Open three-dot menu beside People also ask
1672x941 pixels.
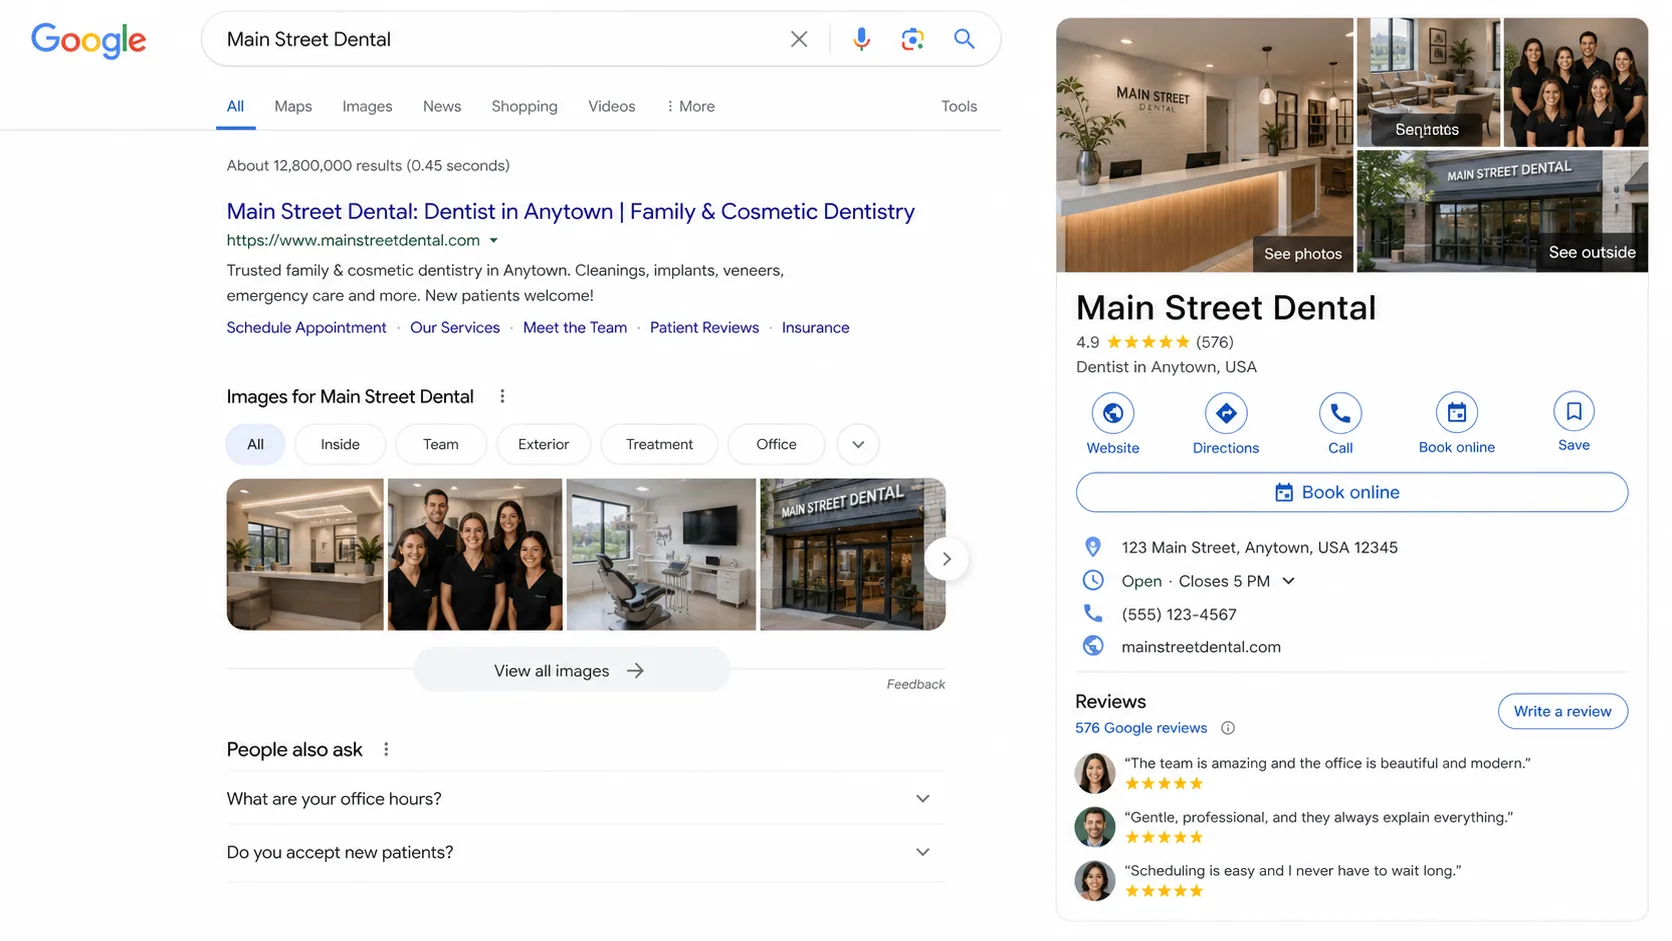pos(386,750)
